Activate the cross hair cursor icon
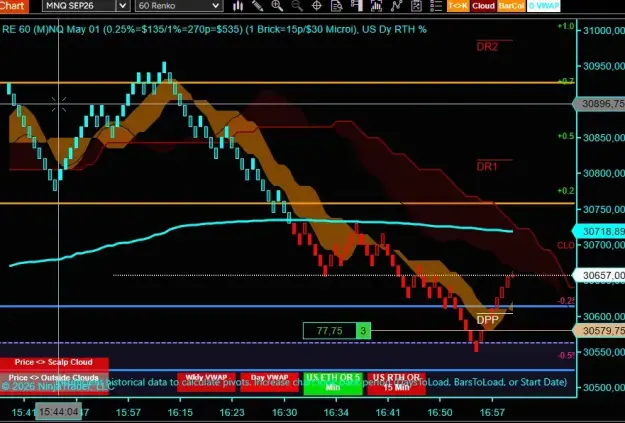Image resolution: width=625 pixels, height=423 pixels. tap(316, 6)
